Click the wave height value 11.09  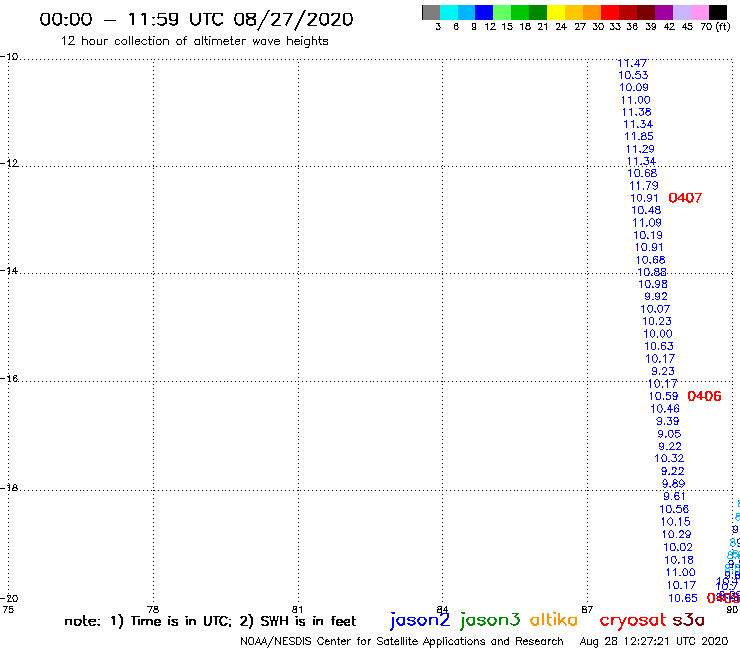point(647,222)
